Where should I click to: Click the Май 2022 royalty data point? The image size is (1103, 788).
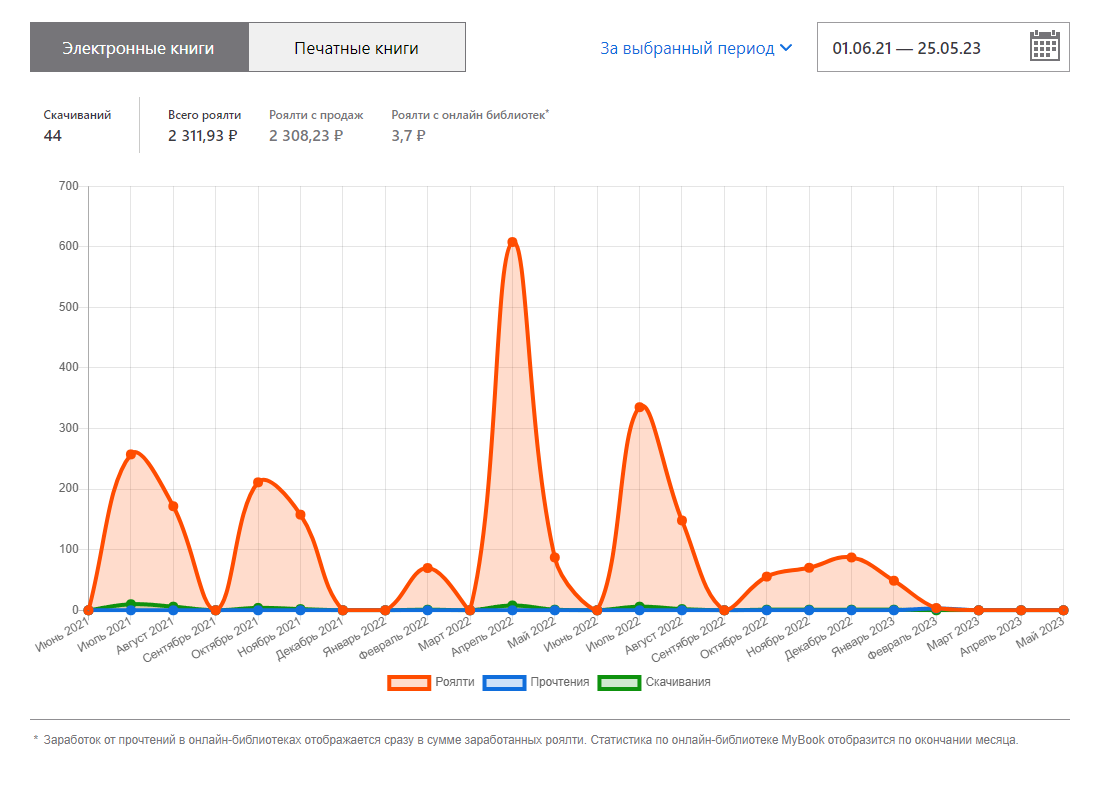point(554,558)
